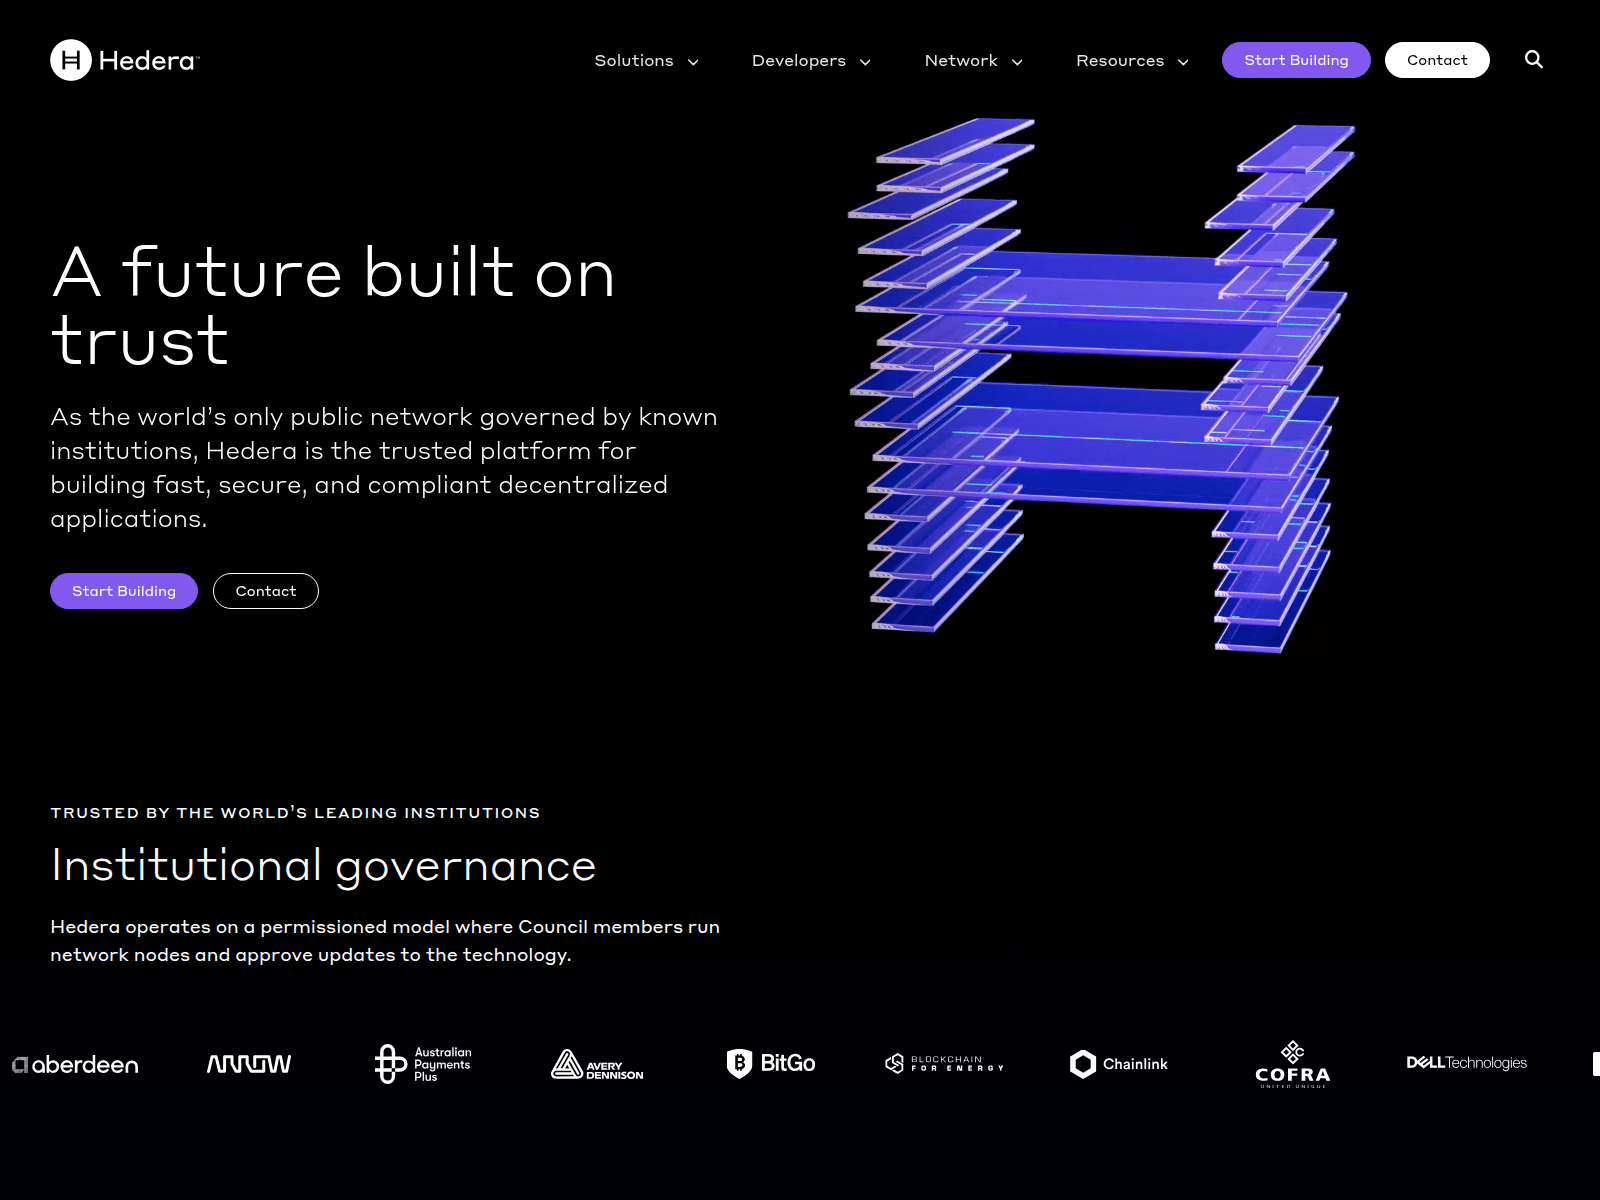Click the Dell Technologies logo
This screenshot has width=1600, height=1200.
(x=1466, y=1063)
